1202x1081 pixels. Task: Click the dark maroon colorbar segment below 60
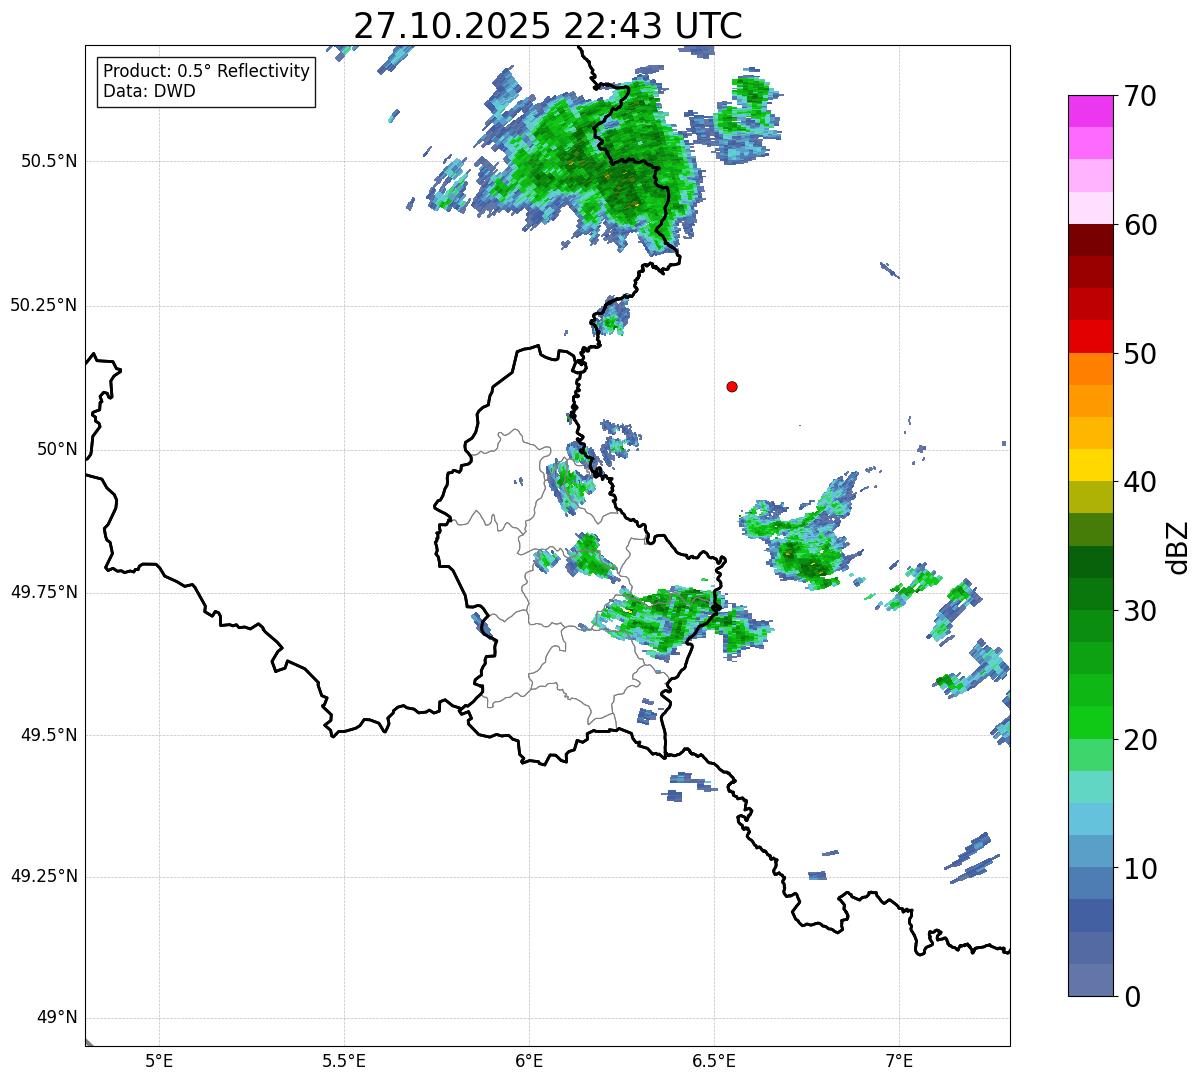[x=1090, y=240]
